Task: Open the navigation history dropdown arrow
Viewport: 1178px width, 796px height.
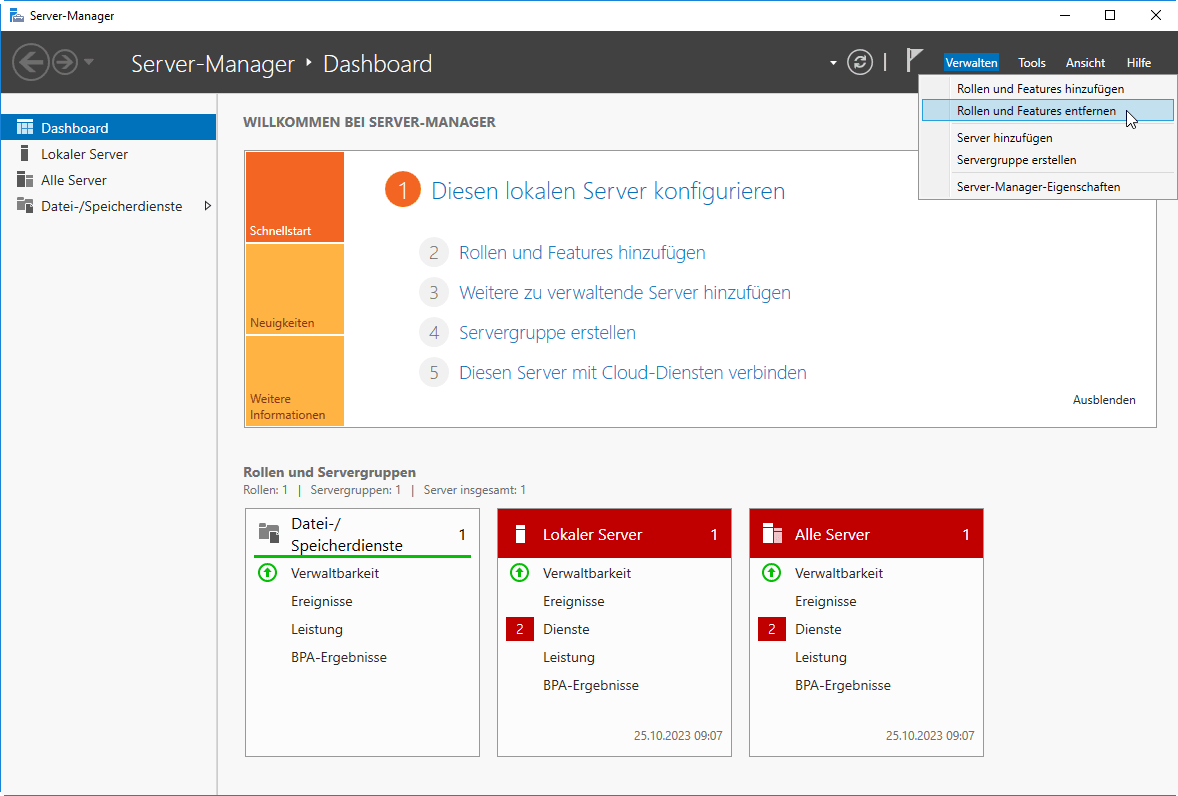Action: click(x=89, y=63)
